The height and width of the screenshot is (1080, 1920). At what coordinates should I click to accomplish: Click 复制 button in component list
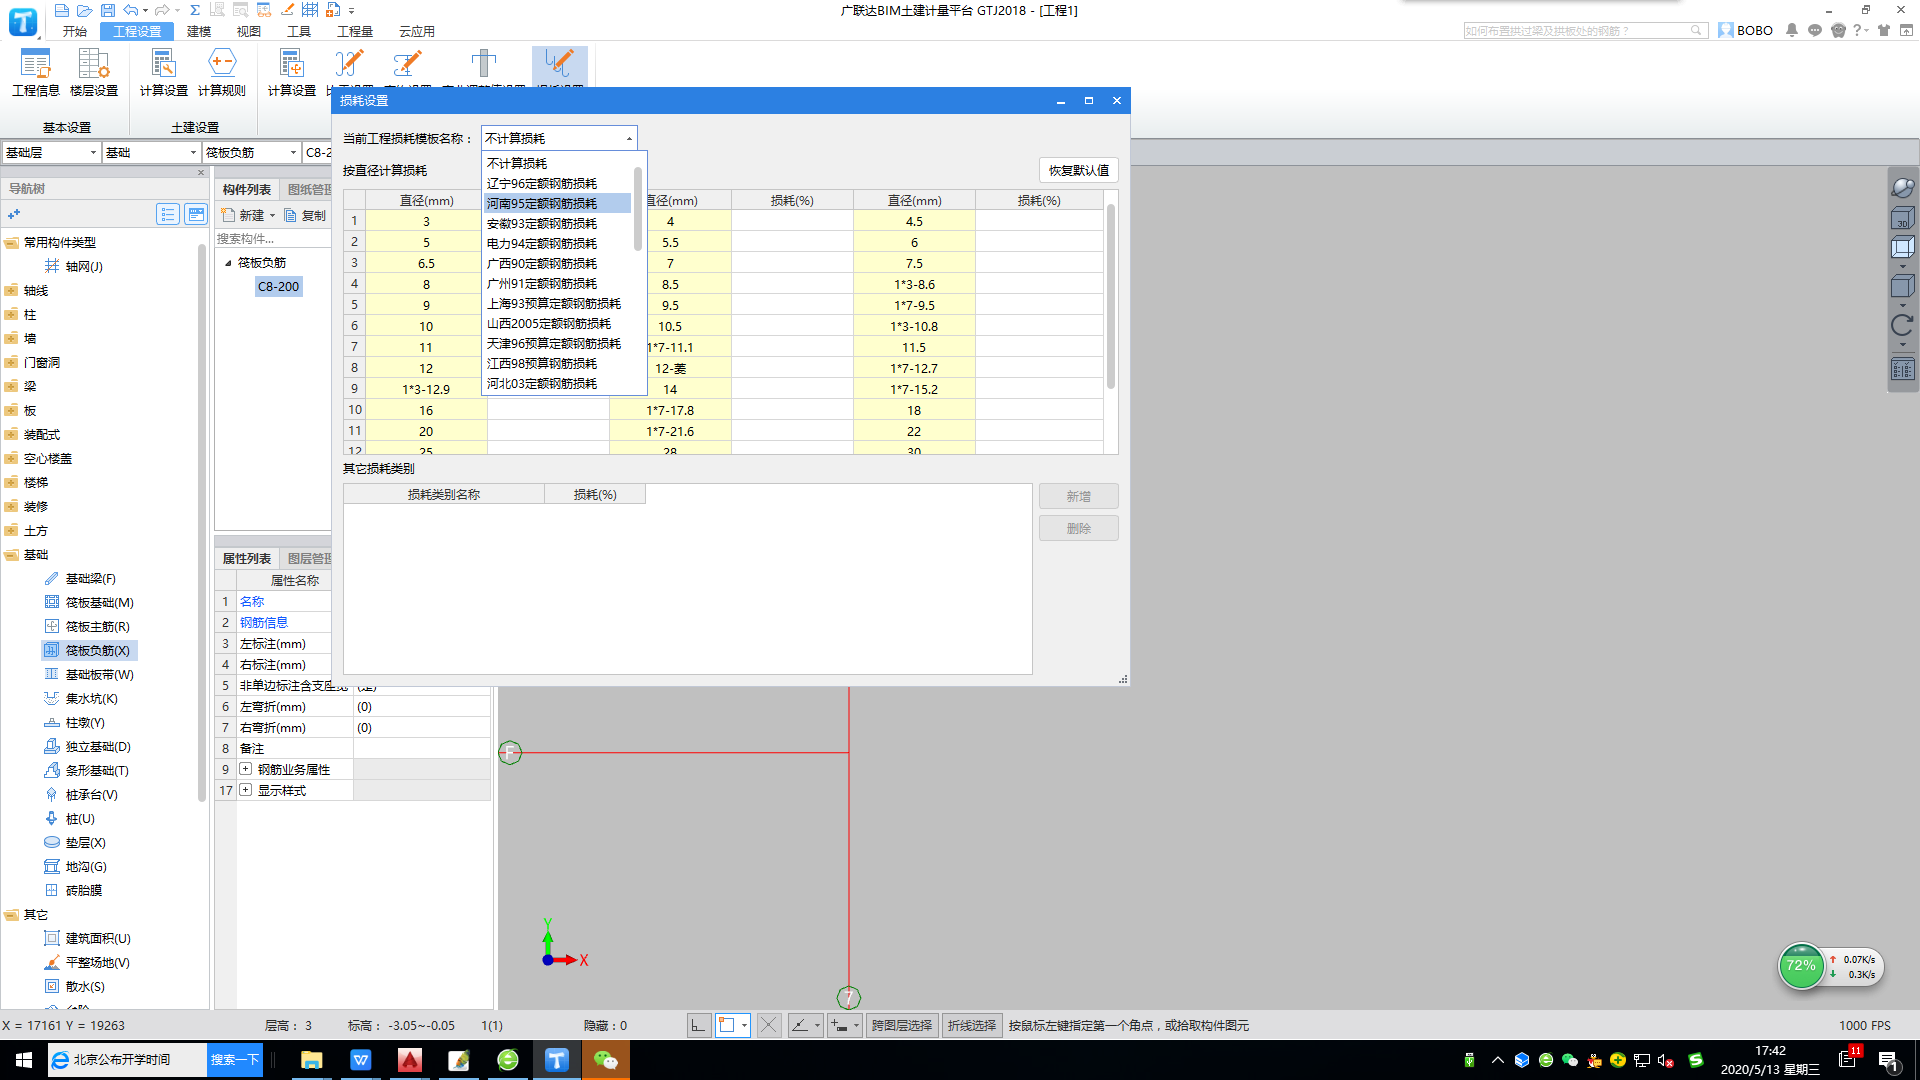tap(305, 215)
